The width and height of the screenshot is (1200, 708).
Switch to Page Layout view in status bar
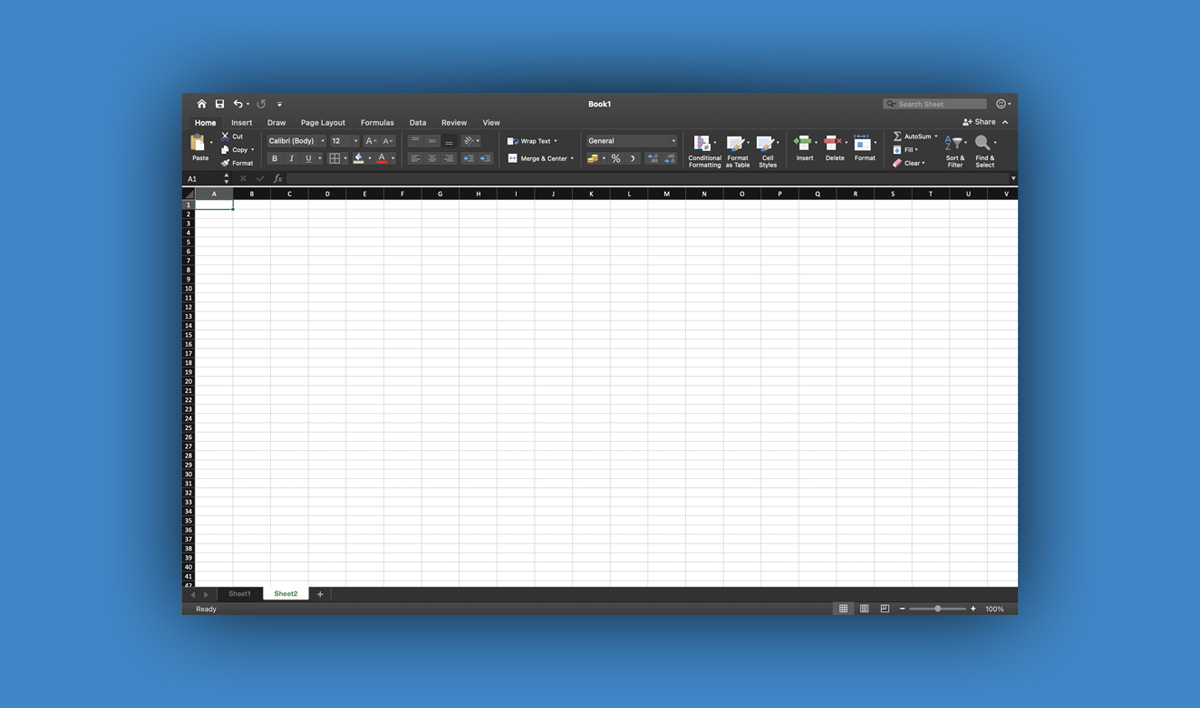(864, 609)
